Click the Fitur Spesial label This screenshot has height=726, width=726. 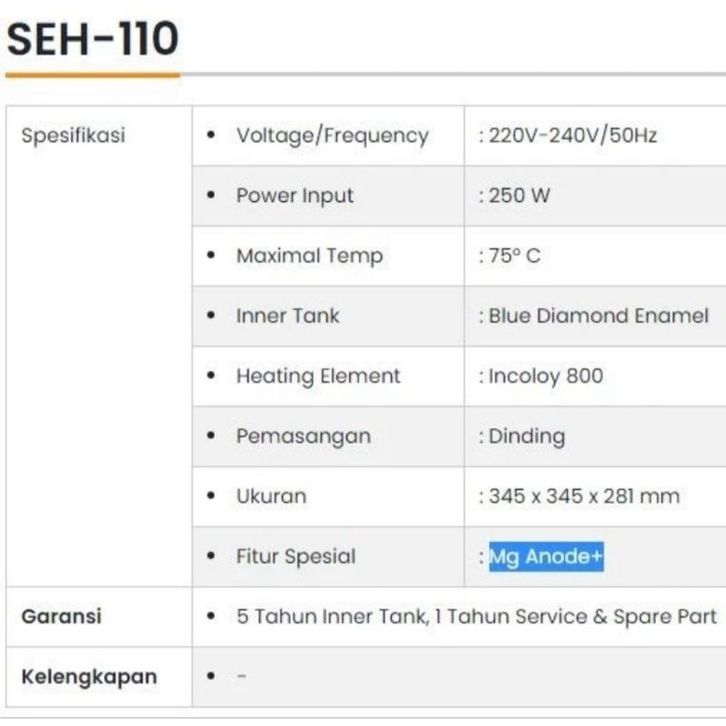(x=295, y=557)
